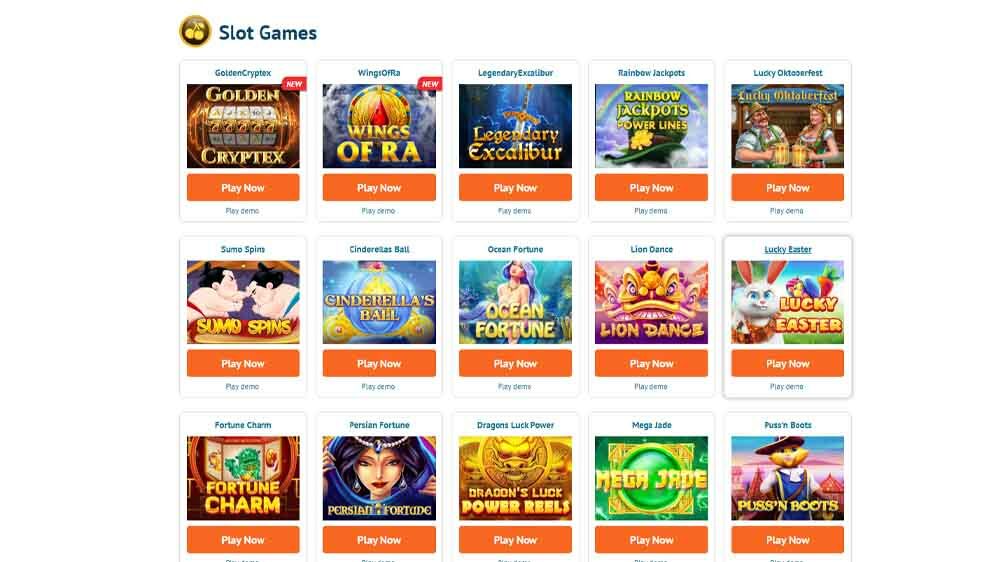Click Play Now under Lucky Oktoberfest
Viewport: 1000px width, 562px height.
788,188
